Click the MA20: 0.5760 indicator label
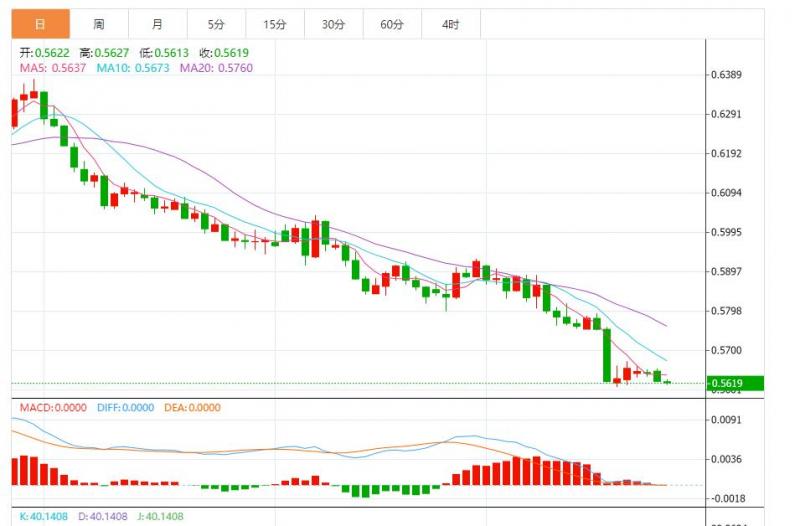 click(x=216, y=68)
